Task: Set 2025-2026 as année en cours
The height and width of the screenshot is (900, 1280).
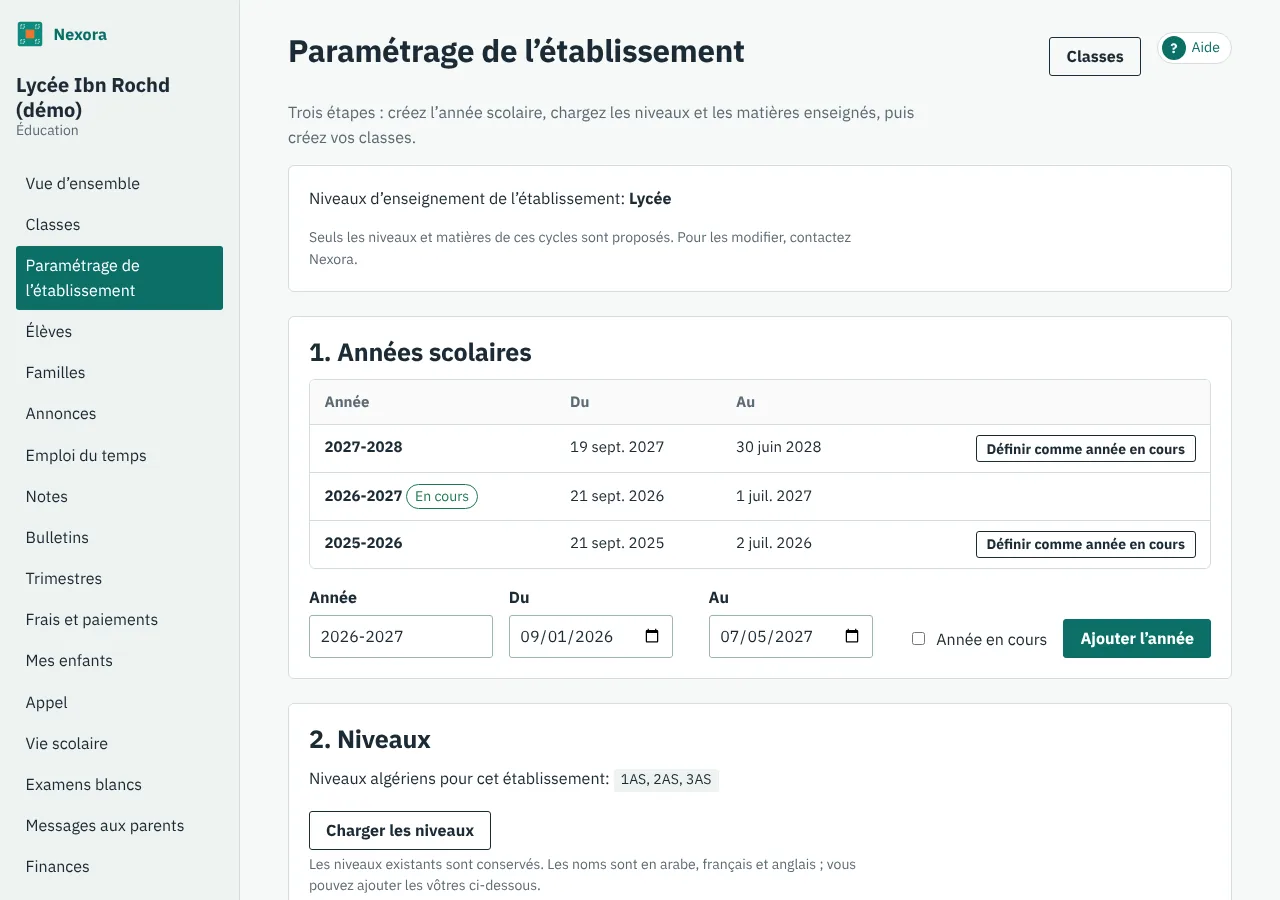Action: 1085,544
